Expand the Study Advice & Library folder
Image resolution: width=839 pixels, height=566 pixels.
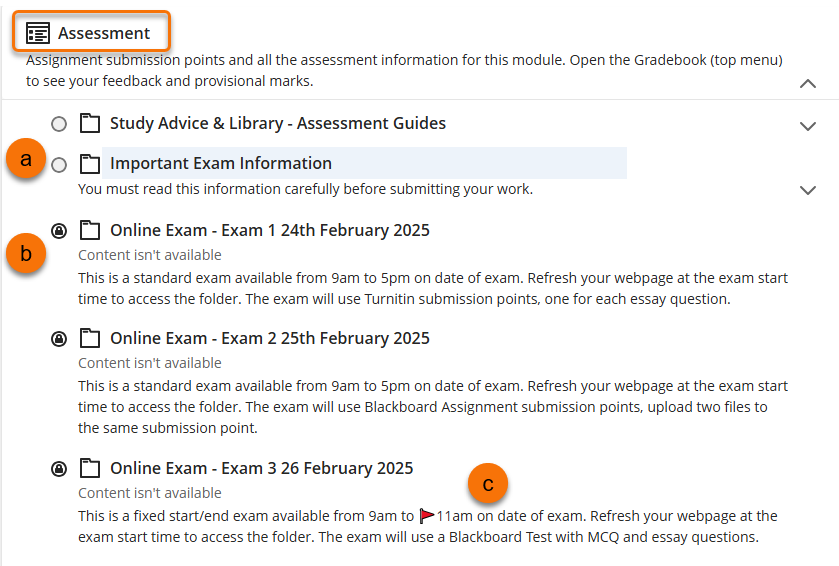coord(808,126)
